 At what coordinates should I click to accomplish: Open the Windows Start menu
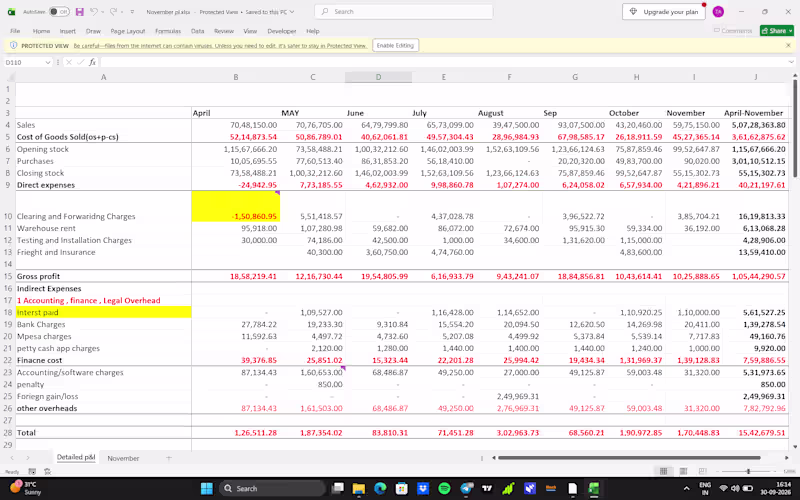click(207, 488)
